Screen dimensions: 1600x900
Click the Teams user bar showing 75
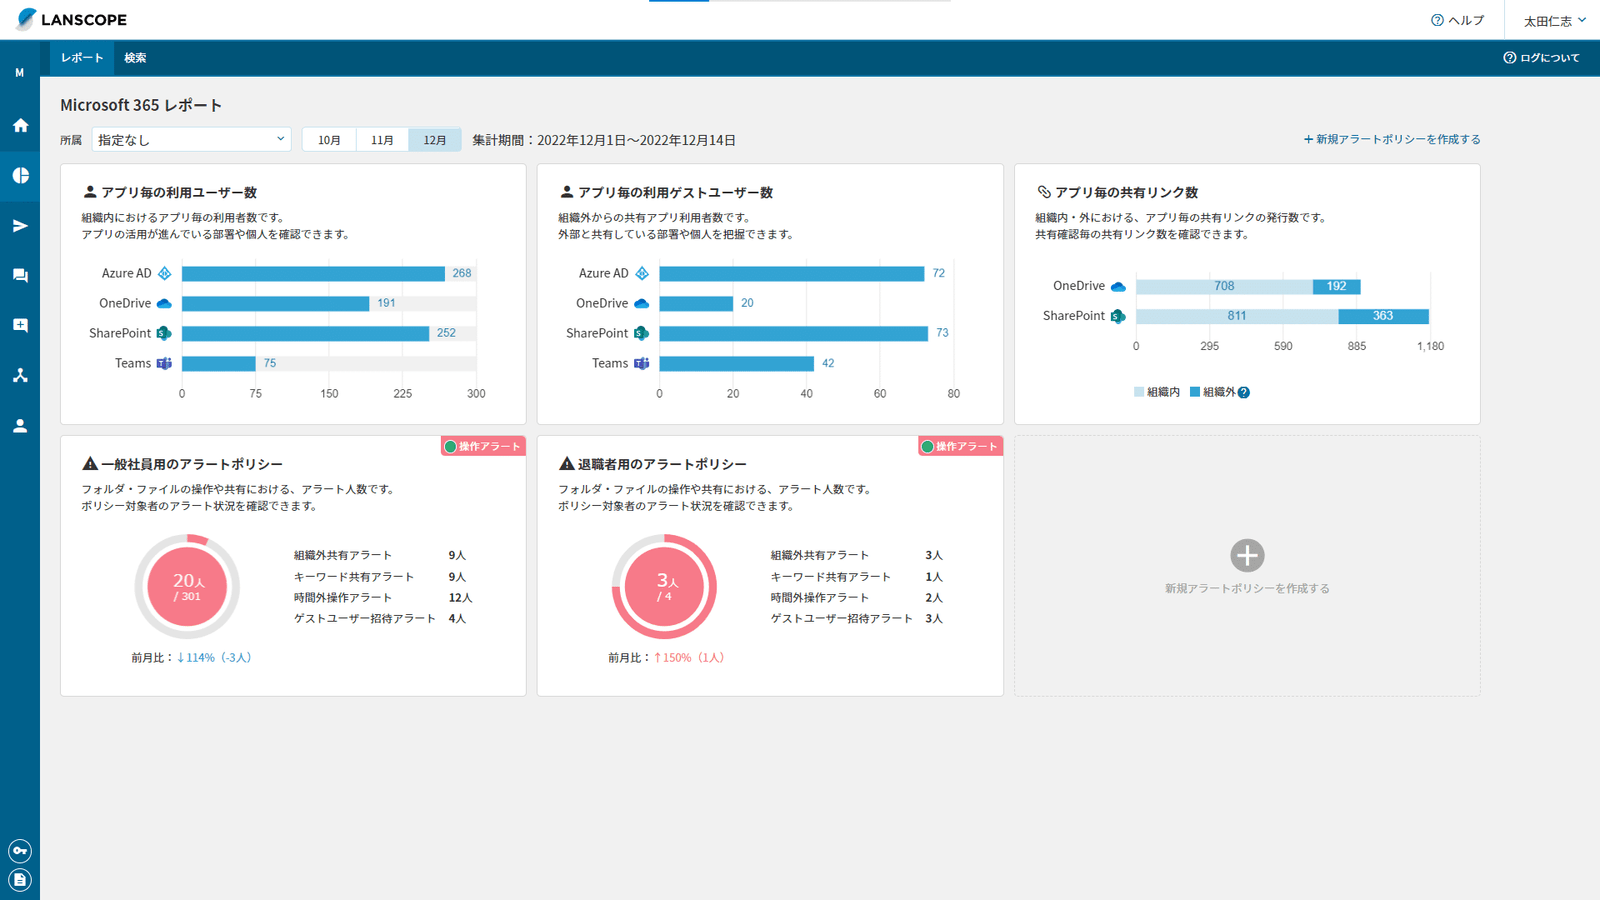click(219, 363)
